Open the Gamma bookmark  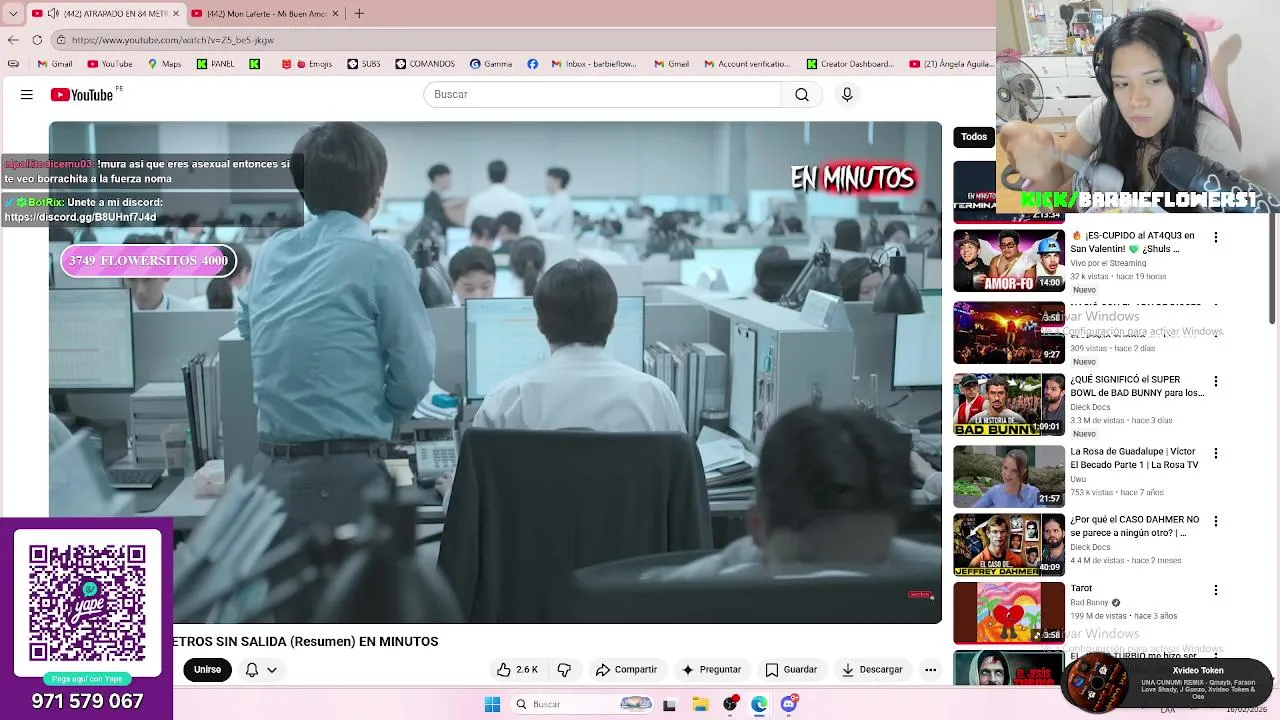[x=491, y=64]
